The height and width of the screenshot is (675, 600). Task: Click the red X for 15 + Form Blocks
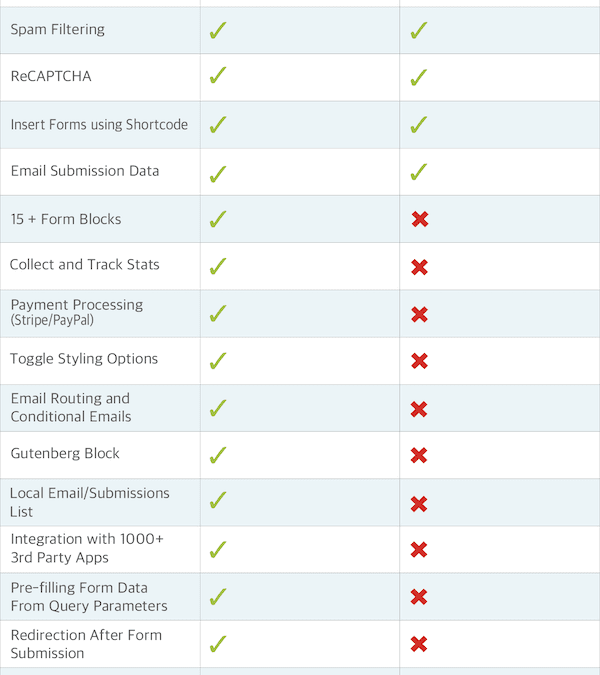[x=420, y=219]
